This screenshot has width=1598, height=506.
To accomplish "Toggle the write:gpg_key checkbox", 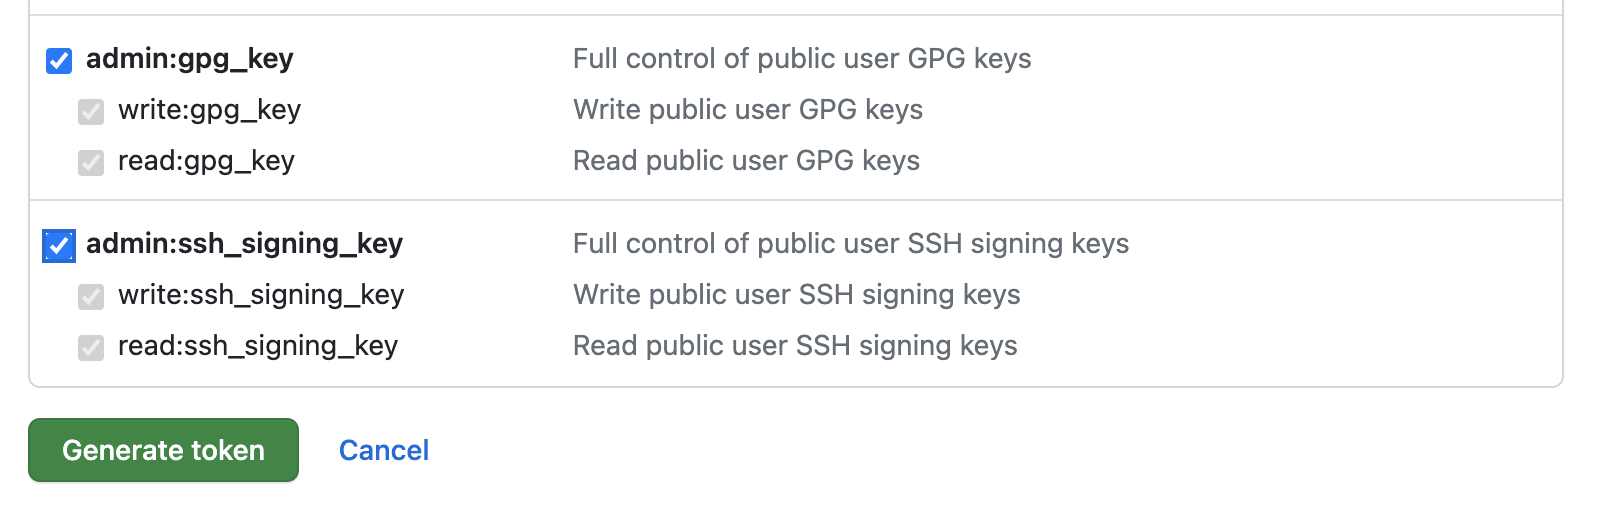I will pos(91,112).
